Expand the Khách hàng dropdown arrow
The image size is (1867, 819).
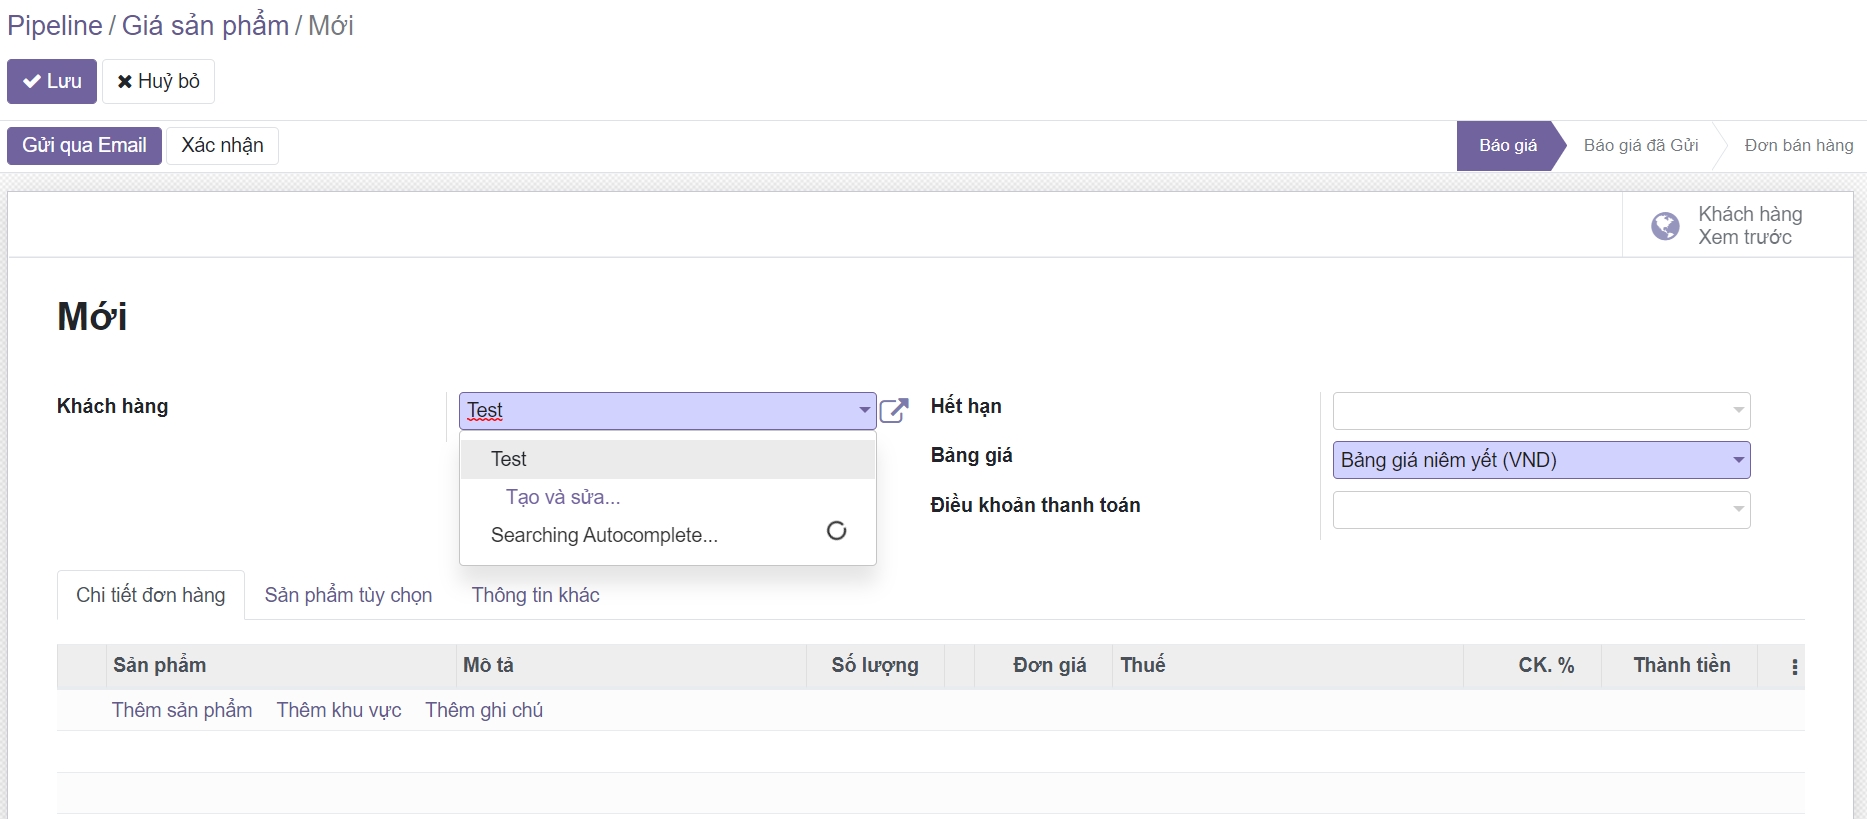[x=864, y=411]
